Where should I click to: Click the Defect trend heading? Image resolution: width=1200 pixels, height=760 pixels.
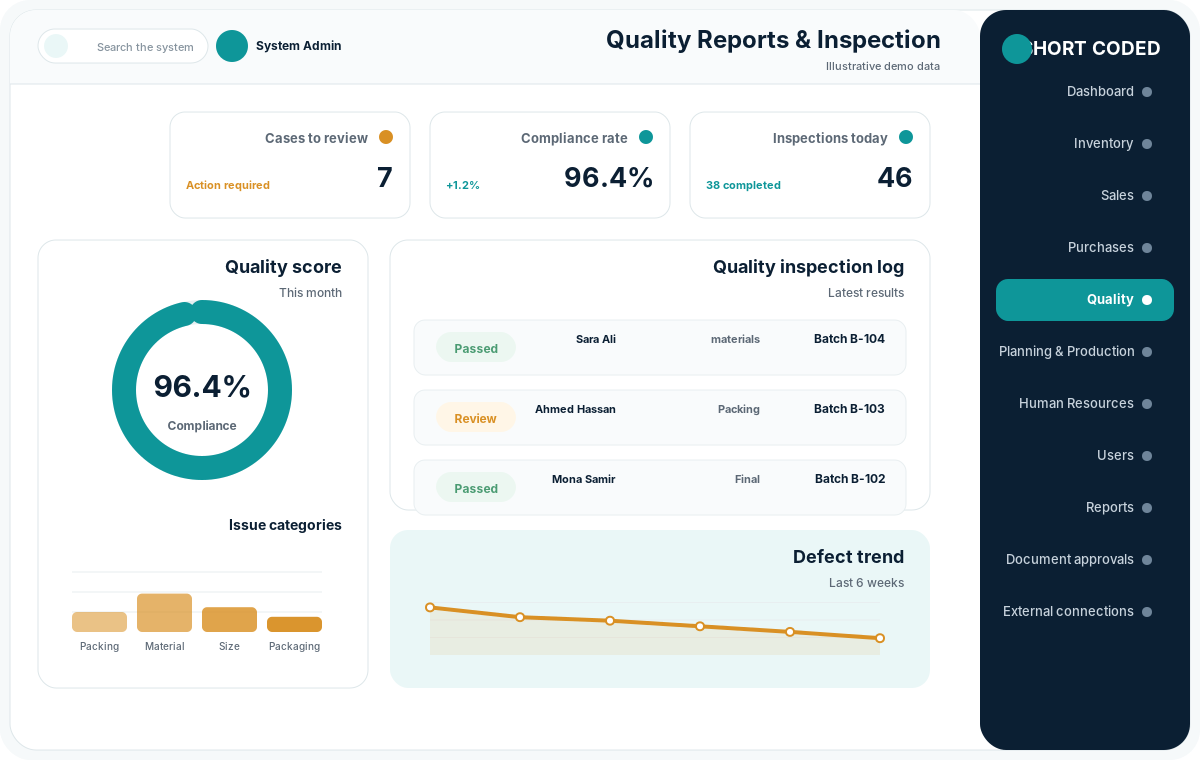click(848, 556)
